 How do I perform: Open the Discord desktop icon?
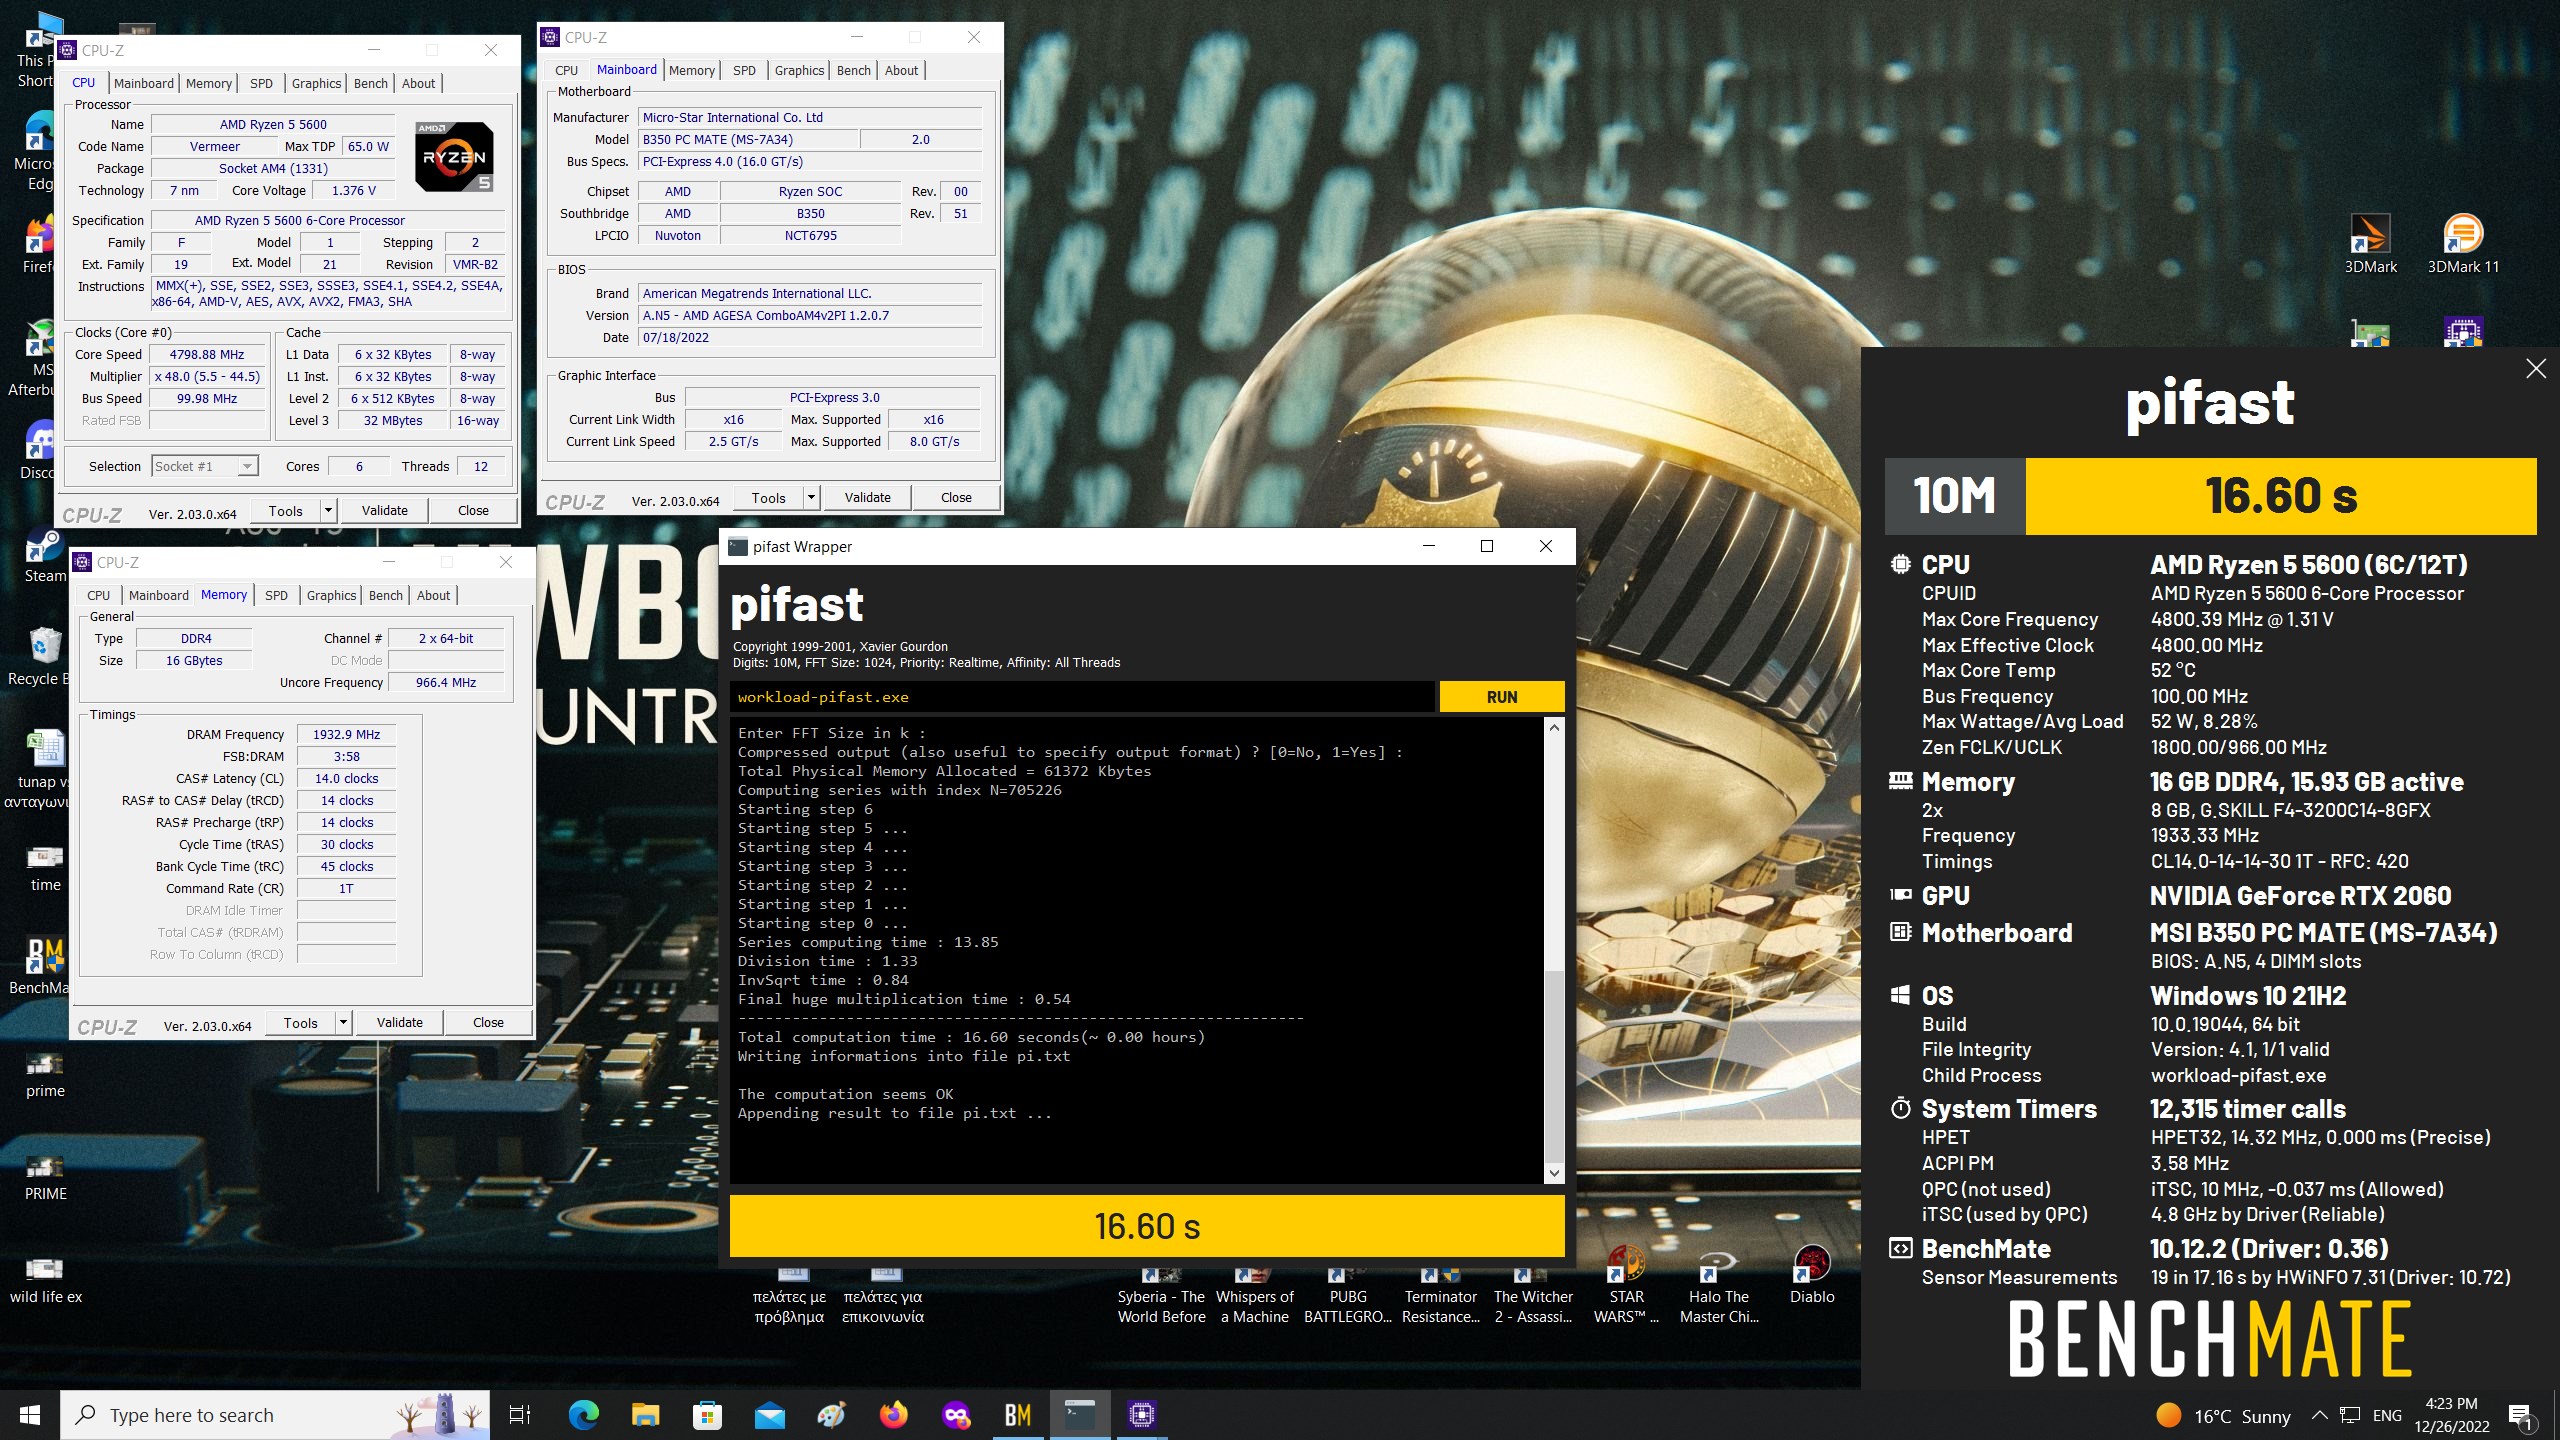pyautogui.click(x=40, y=451)
